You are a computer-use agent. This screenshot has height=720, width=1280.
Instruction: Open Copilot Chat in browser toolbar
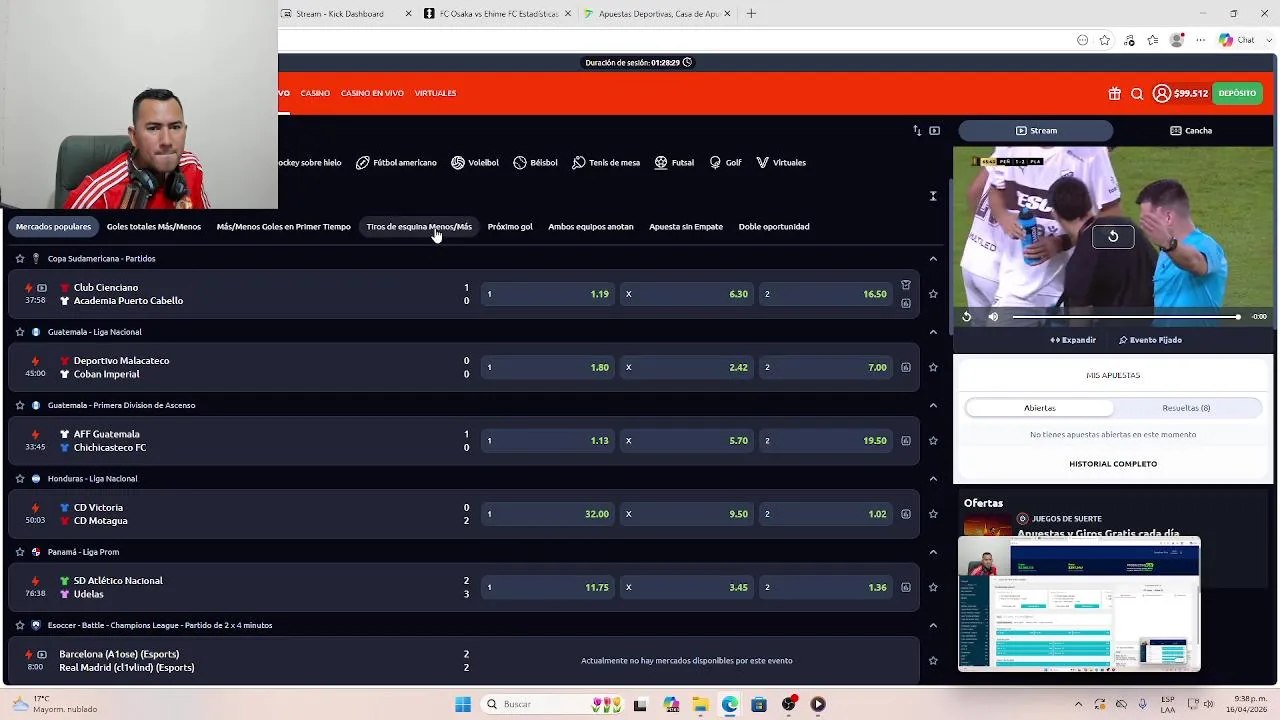1237,40
